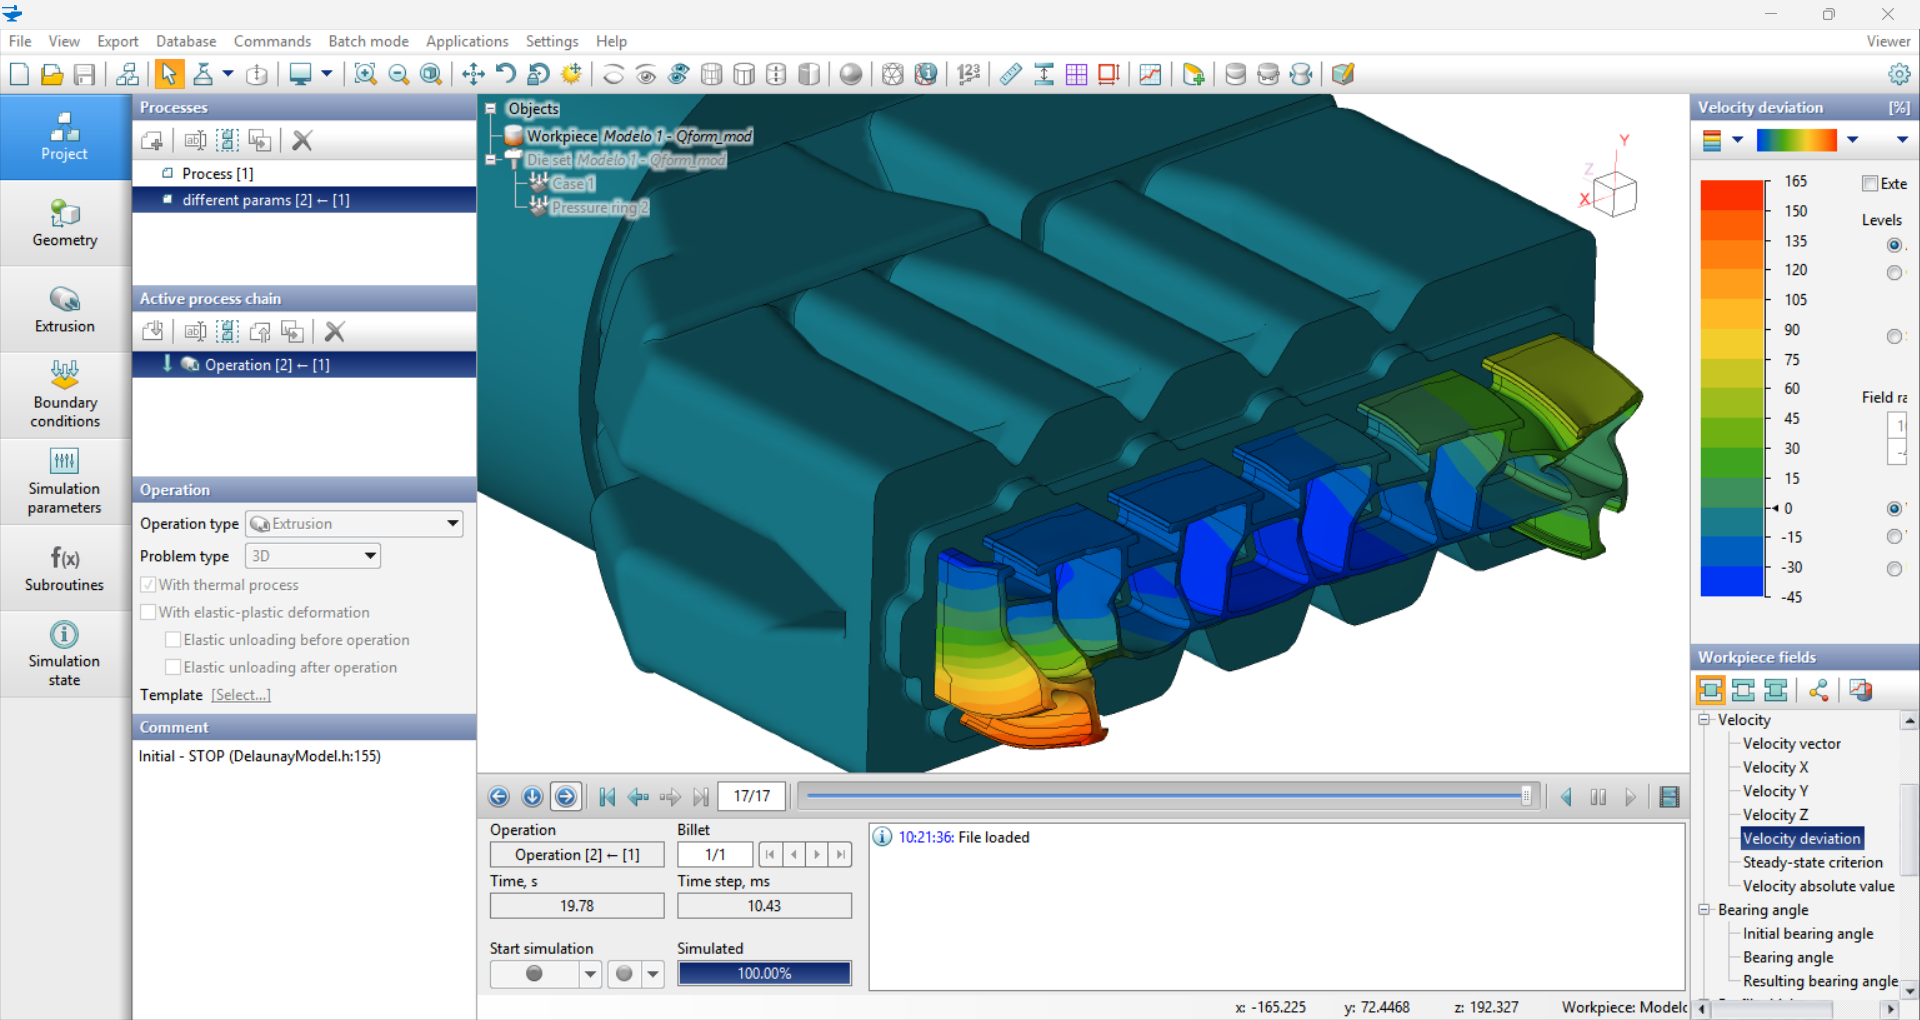Check Elastic unloading after operation

click(173, 667)
